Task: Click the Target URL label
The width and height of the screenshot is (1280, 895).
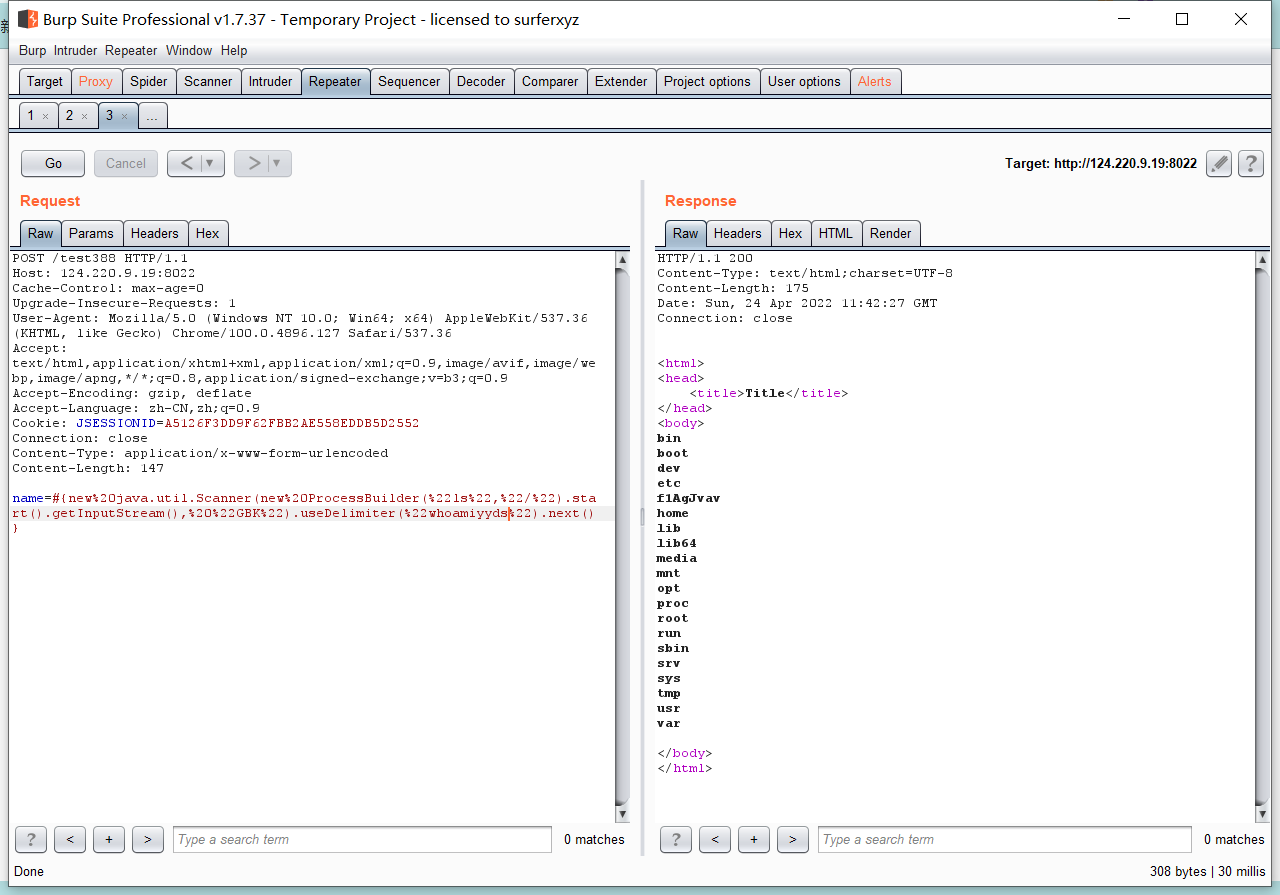Action: click(1101, 164)
